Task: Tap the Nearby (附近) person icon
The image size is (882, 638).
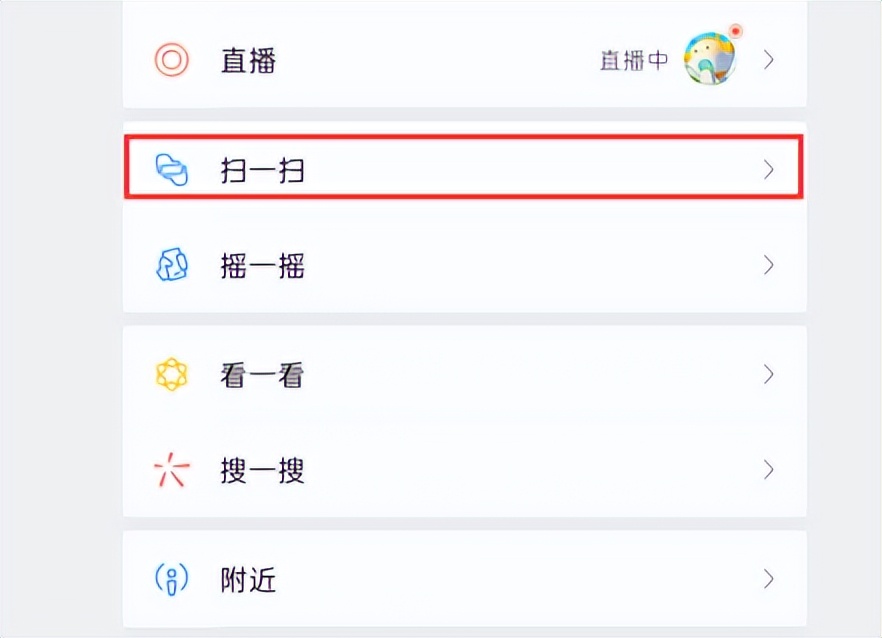Action: tap(170, 578)
